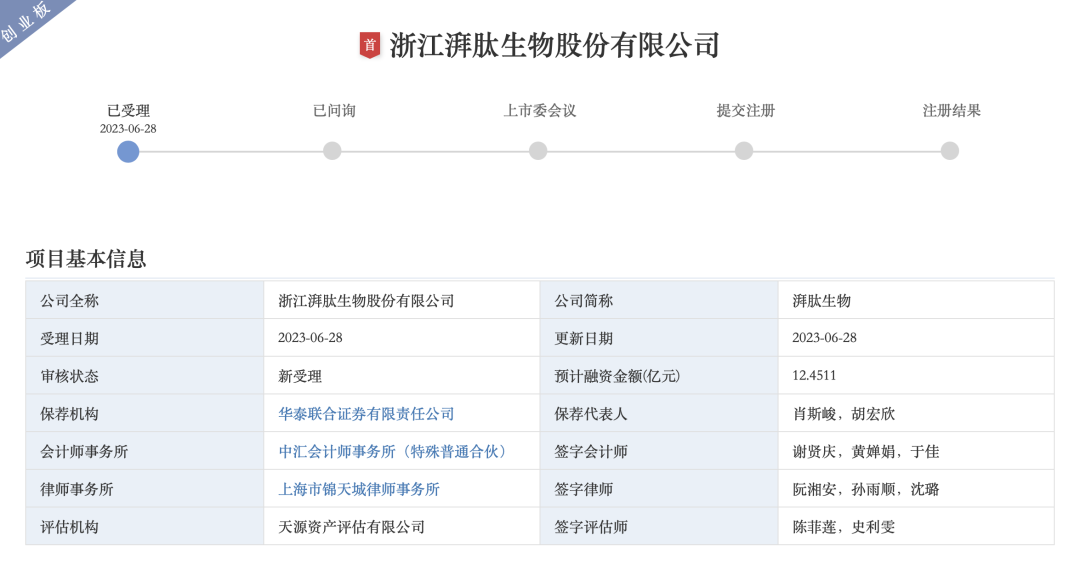Click the red 首 badge icon
Viewport: 1080px width, 570px height.
tap(370, 45)
